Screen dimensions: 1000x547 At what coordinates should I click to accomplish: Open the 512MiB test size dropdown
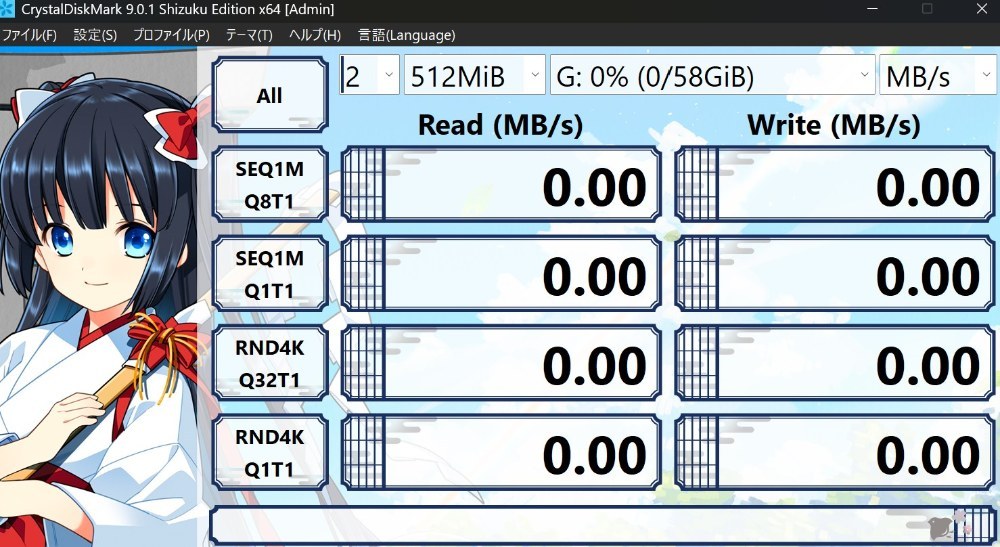pyautogui.click(x=474, y=75)
